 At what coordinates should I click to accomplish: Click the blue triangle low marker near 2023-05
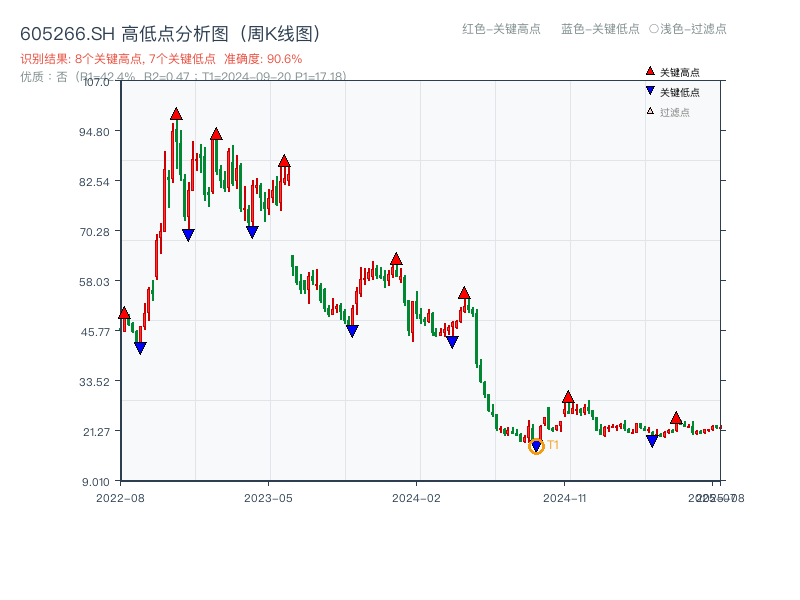tap(251, 232)
